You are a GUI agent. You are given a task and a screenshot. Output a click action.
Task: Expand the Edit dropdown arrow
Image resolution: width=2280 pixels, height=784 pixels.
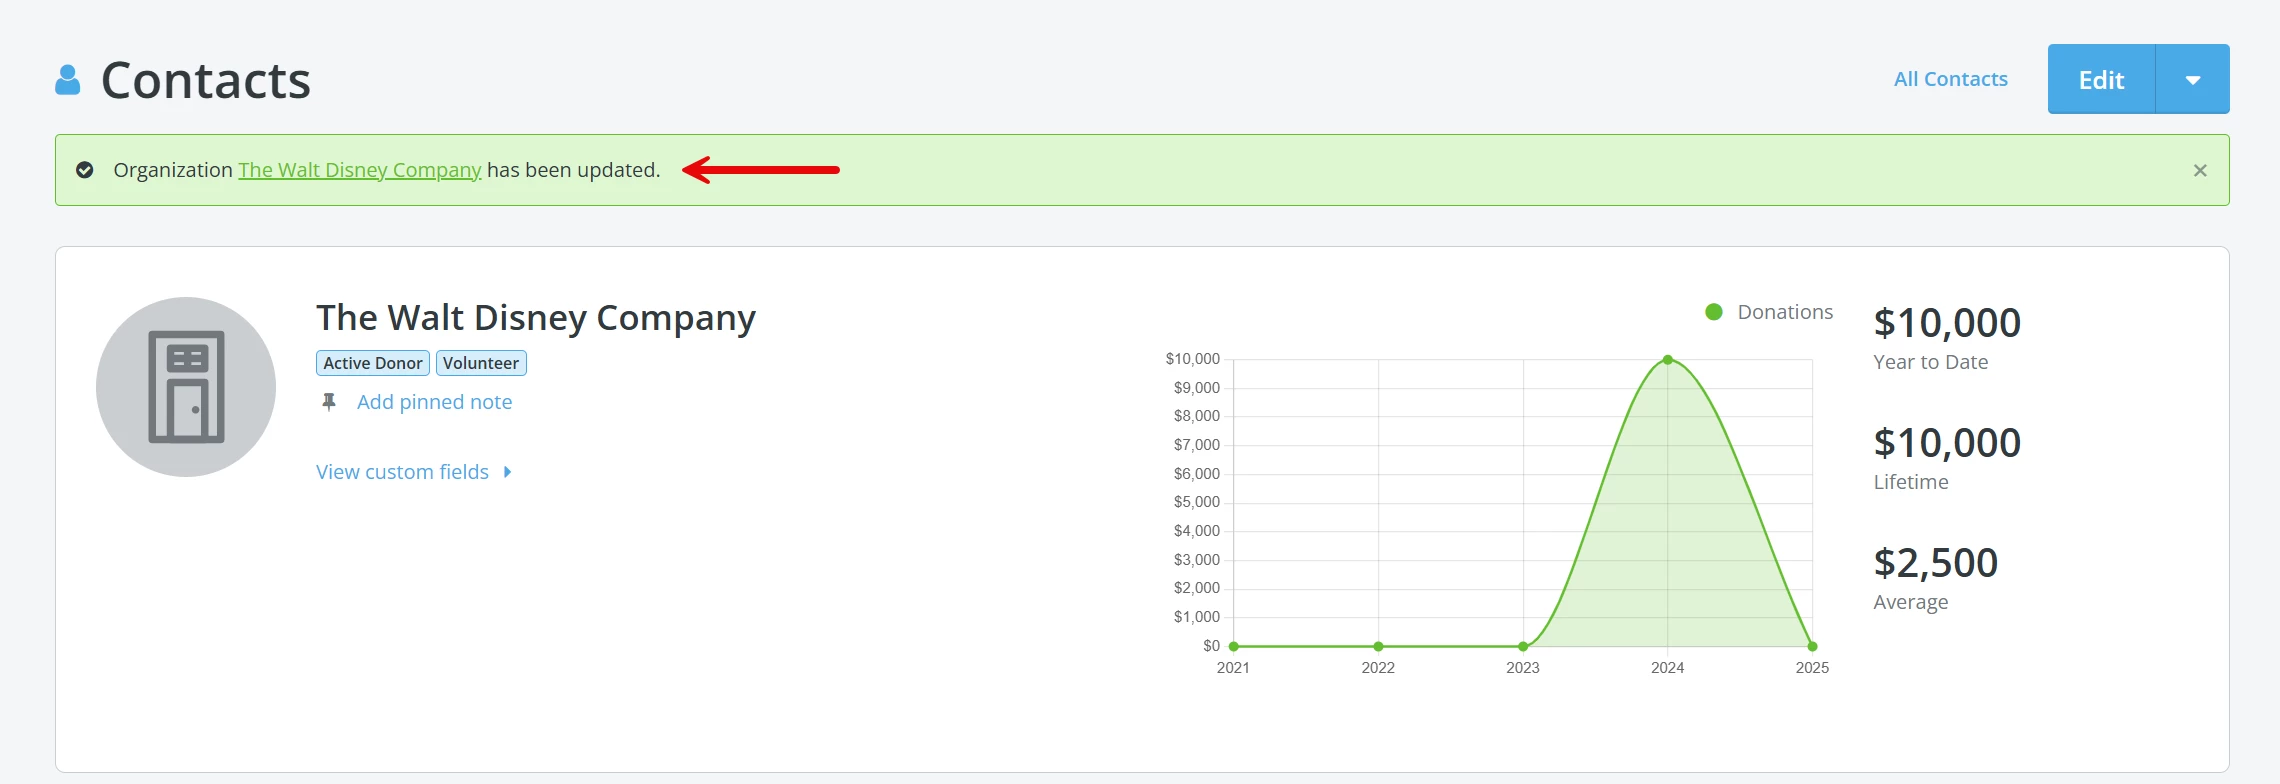click(x=2193, y=79)
